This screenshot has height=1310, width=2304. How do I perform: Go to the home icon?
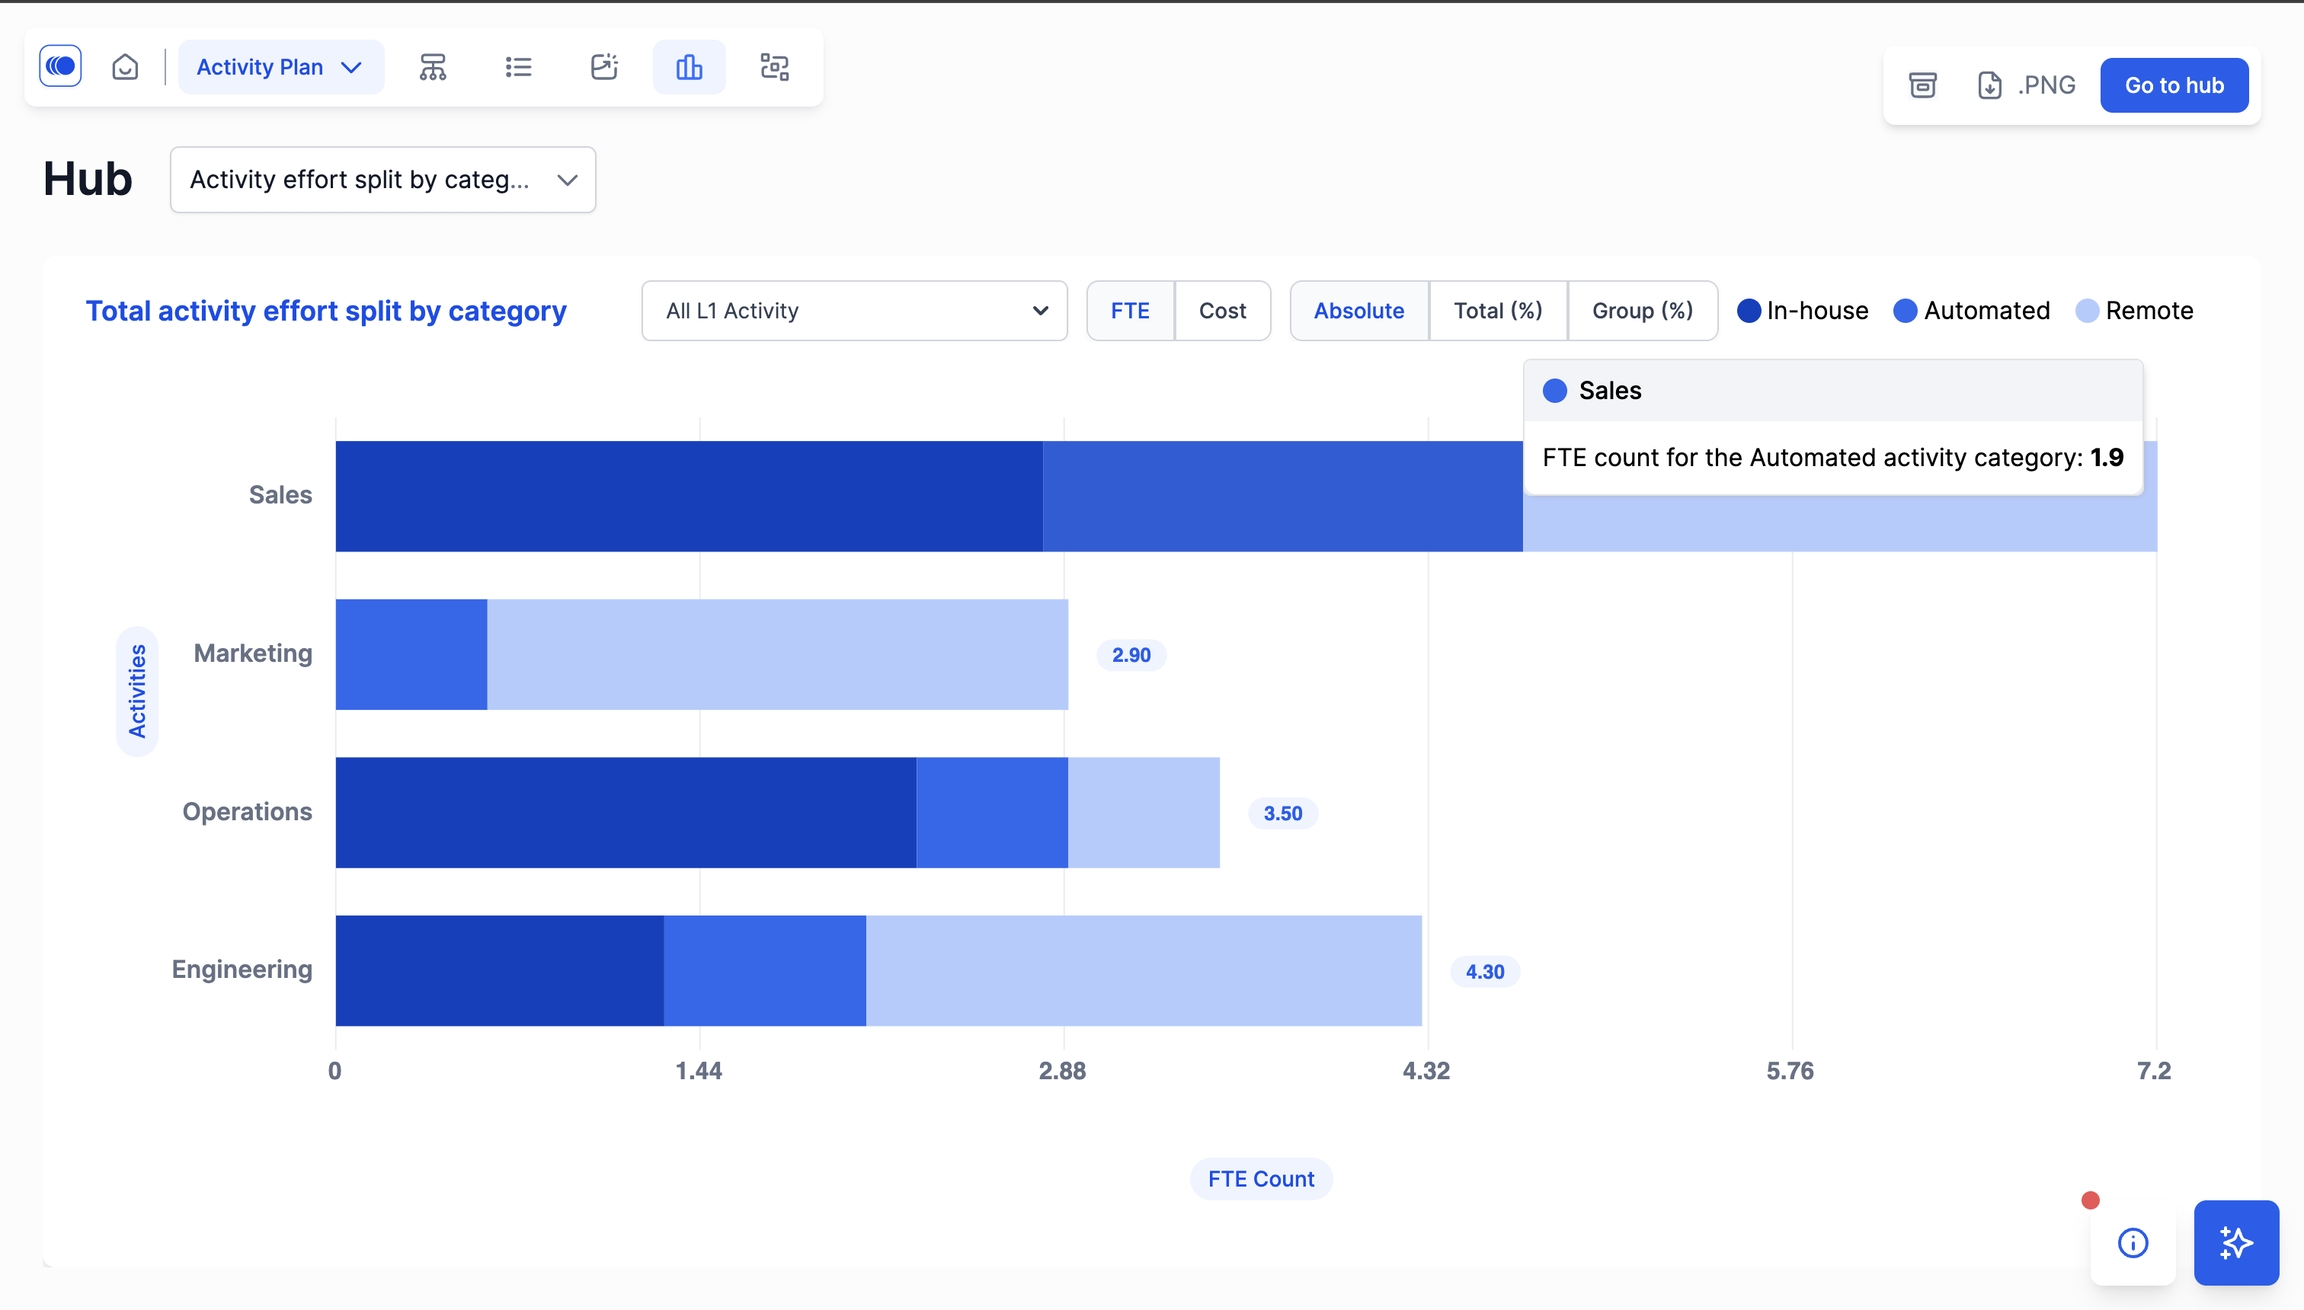[125, 67]
